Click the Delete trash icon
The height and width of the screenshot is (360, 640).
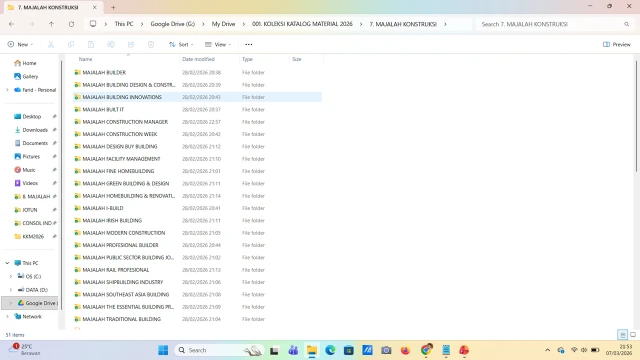151,44
